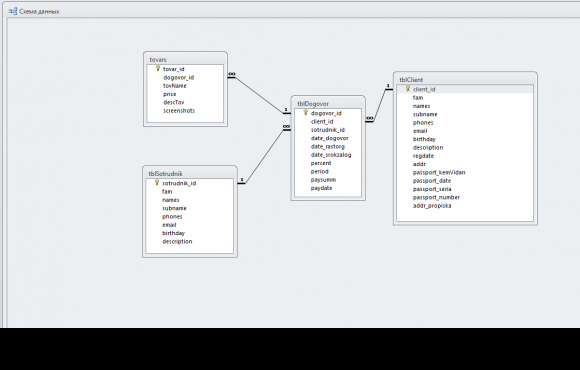580x370 pixels.
Task: Select the relationship line between tovars and tblDogovor
Action: [258, 94]
